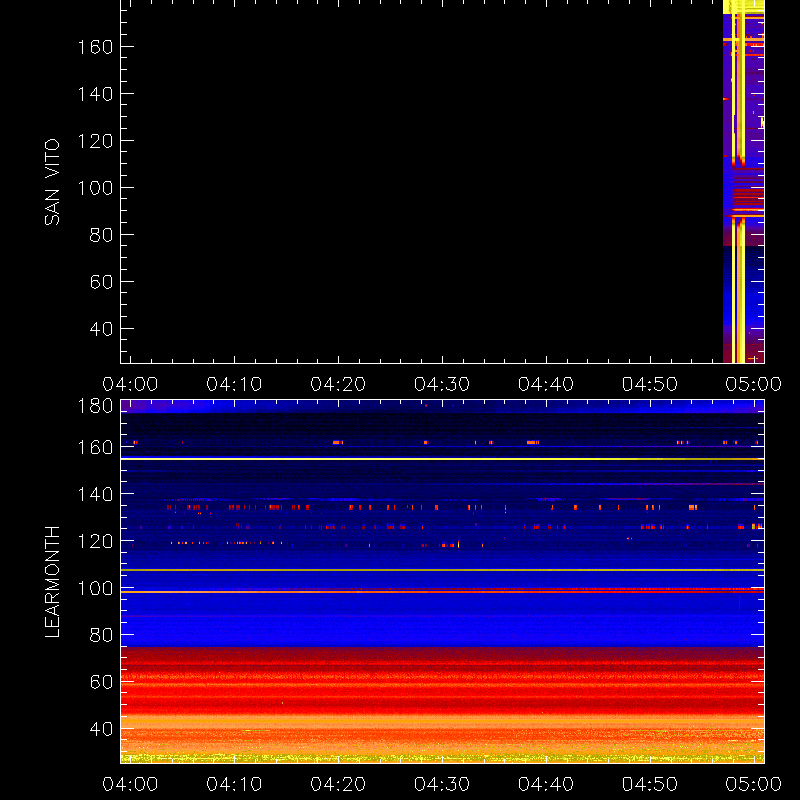The width and height of the screenshot is (800, 800).
Task: Pick the 180 tick on Learmonth axis
Action: (95, 406)
